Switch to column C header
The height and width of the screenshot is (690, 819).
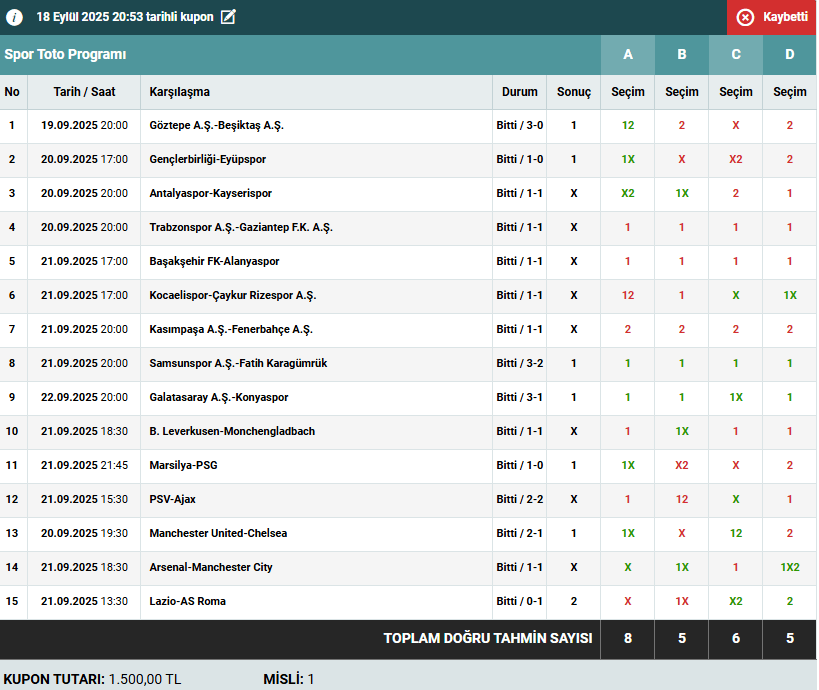(736, 55)
